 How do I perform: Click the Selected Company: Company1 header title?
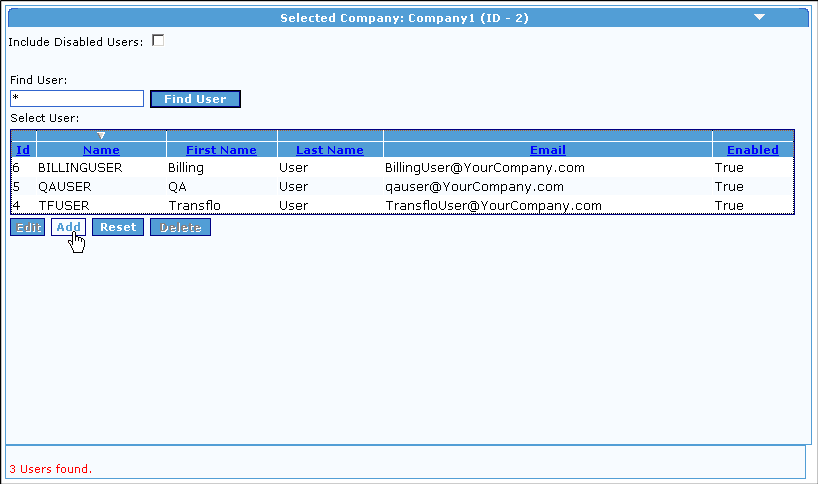pyautogui.click(x=404, y=18)
